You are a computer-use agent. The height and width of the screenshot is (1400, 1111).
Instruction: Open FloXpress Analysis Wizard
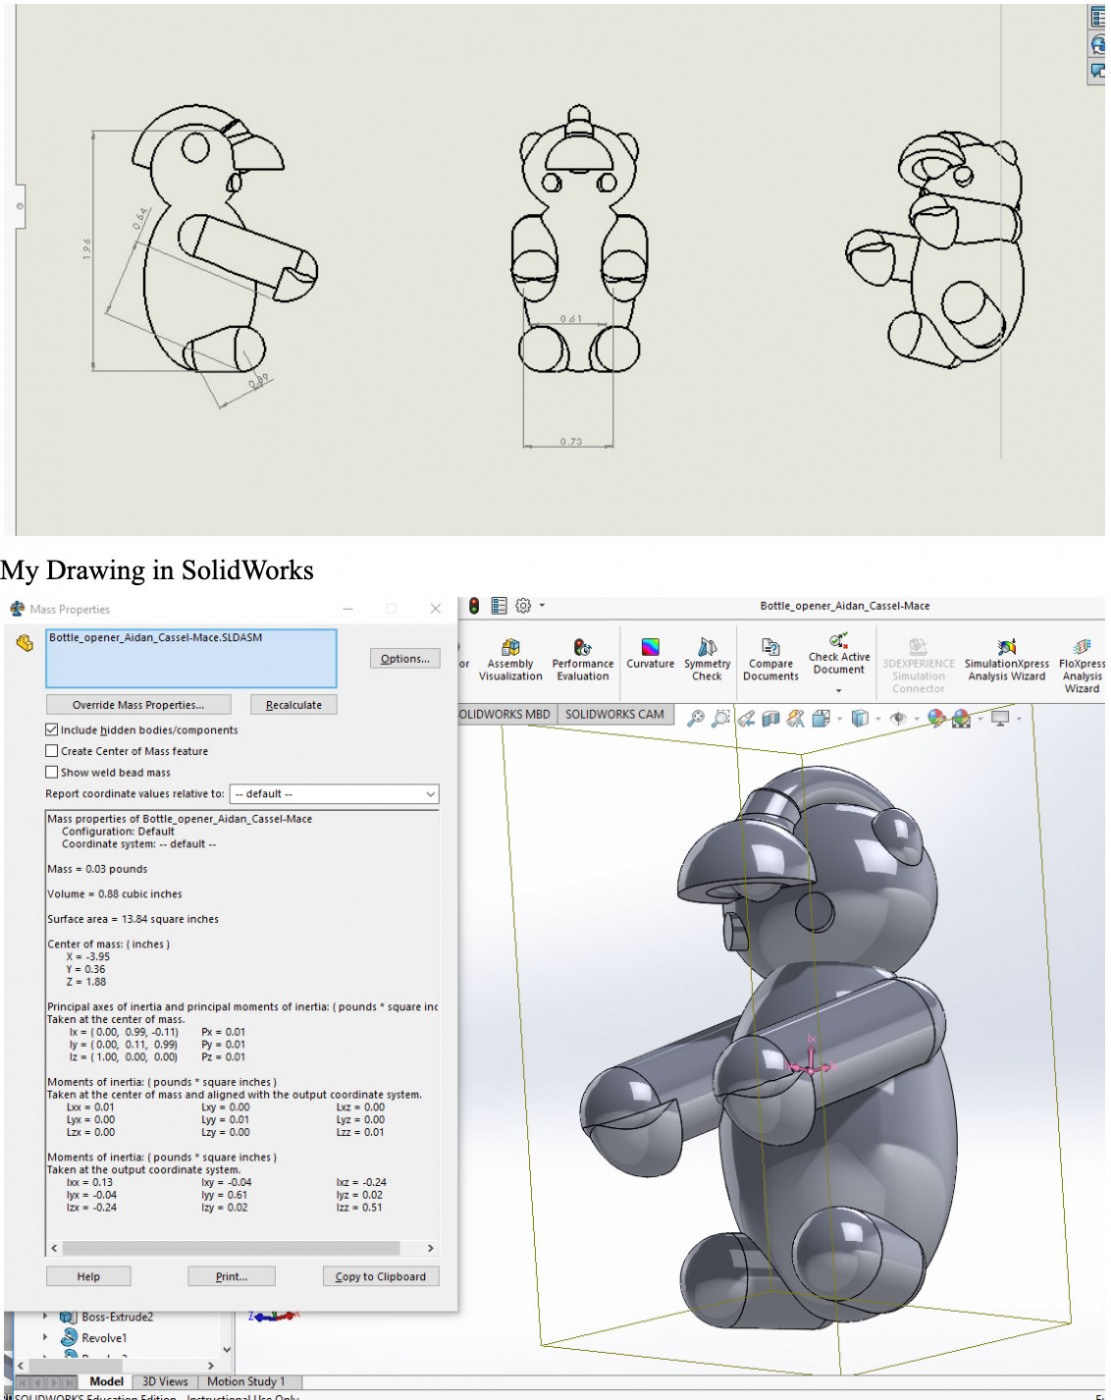click(x=1082, y=666)
